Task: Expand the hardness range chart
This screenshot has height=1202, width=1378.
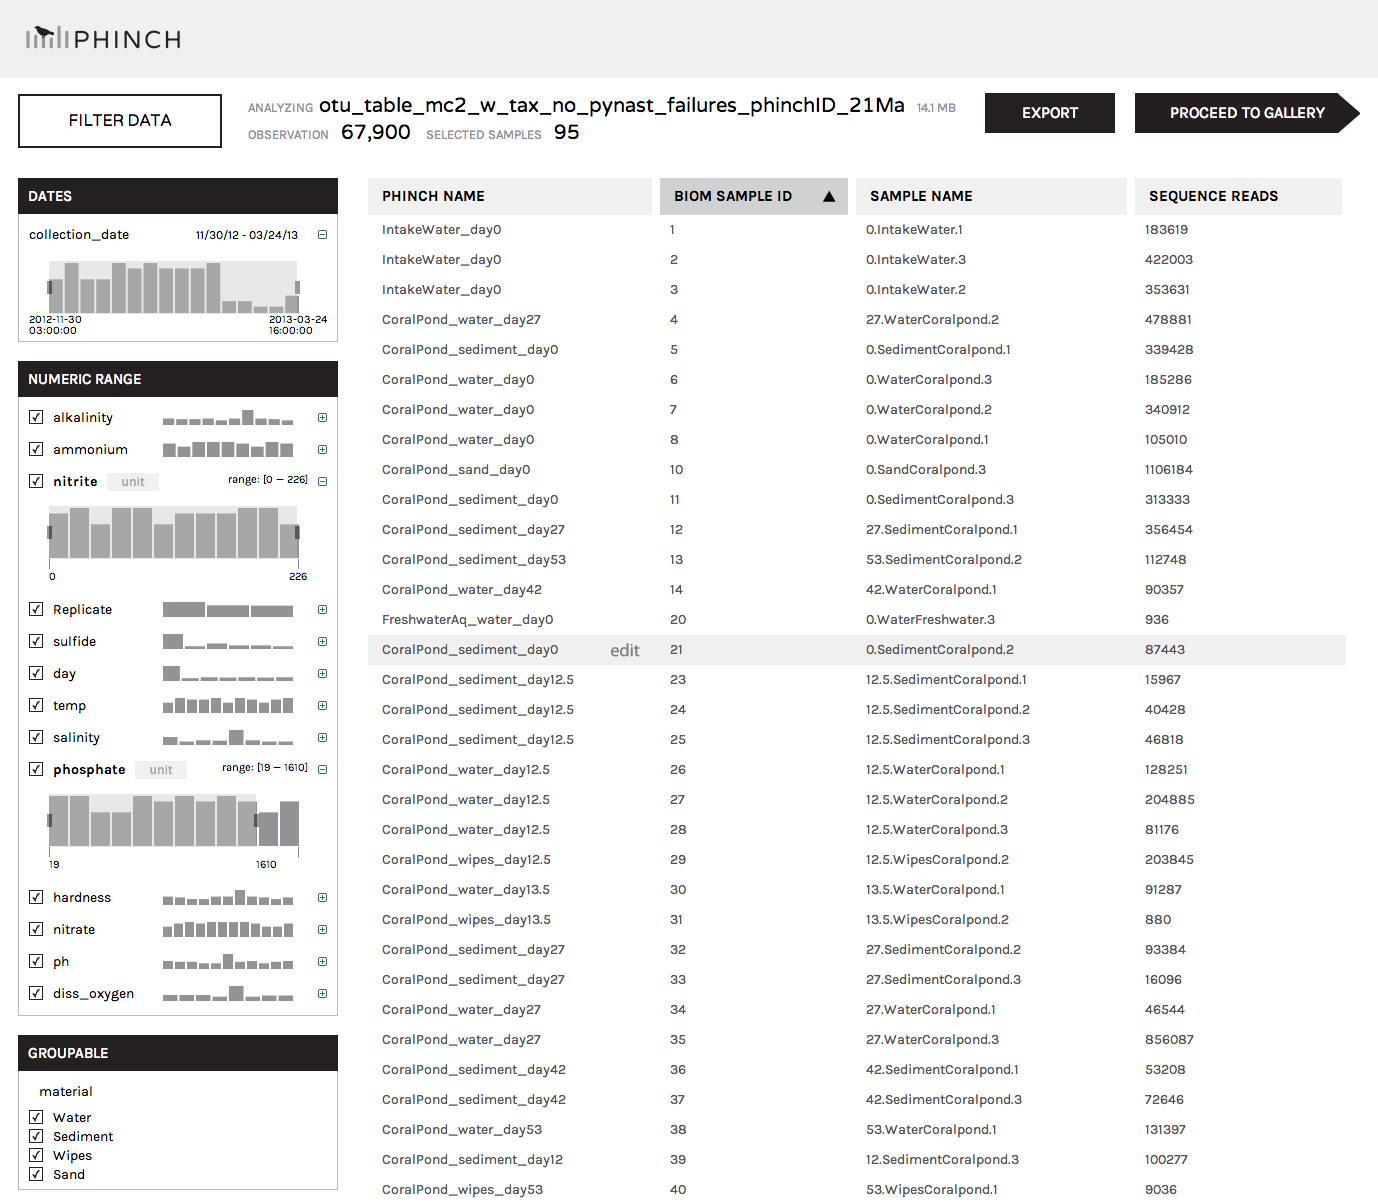Action: click(322, 898)
